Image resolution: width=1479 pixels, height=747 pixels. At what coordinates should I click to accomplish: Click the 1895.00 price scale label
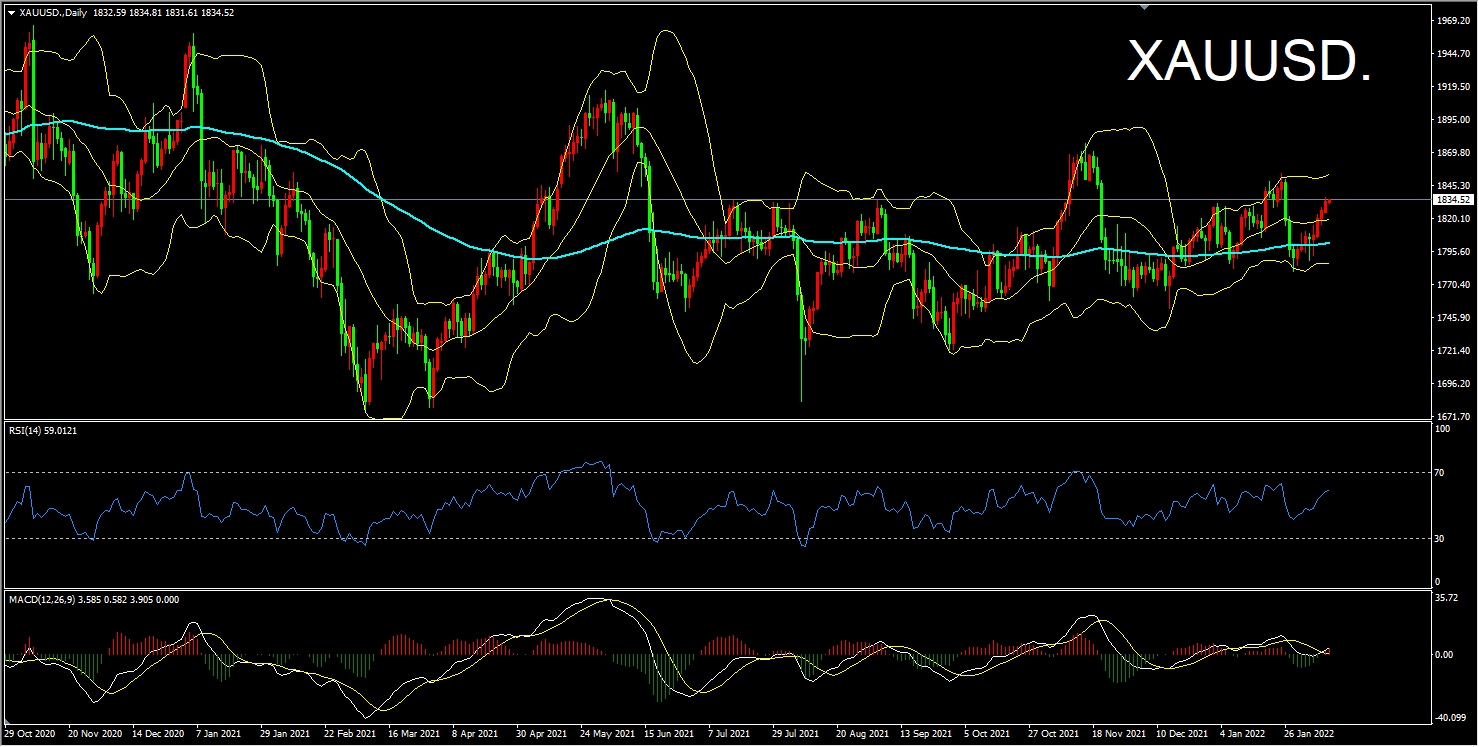[1452, 120]
